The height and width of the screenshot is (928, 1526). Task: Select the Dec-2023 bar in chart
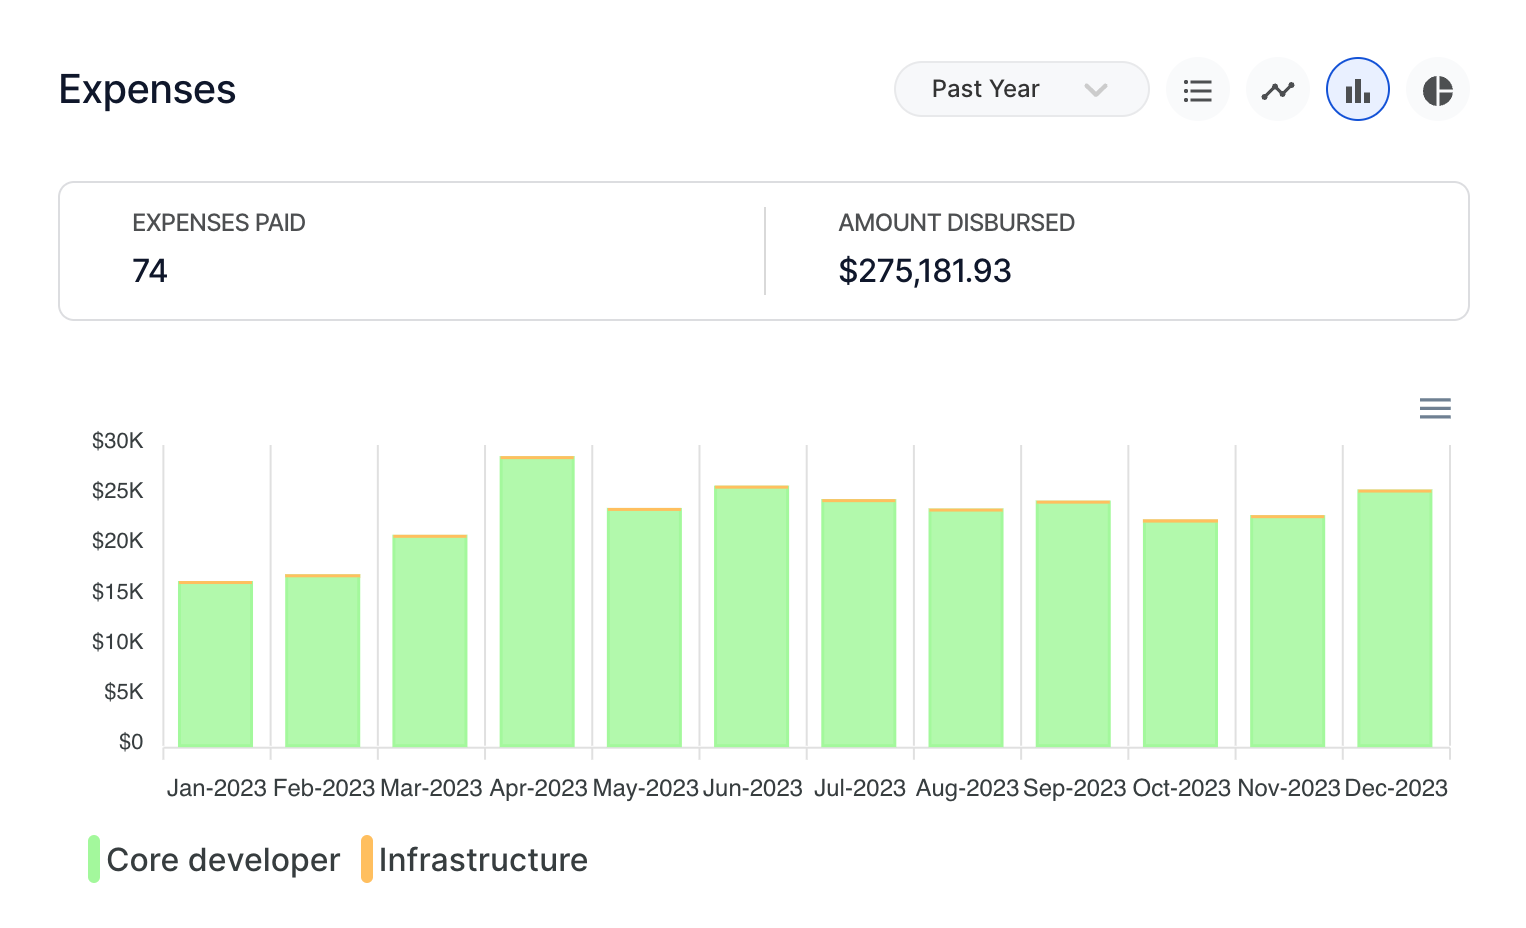(x=1394, y=620)
